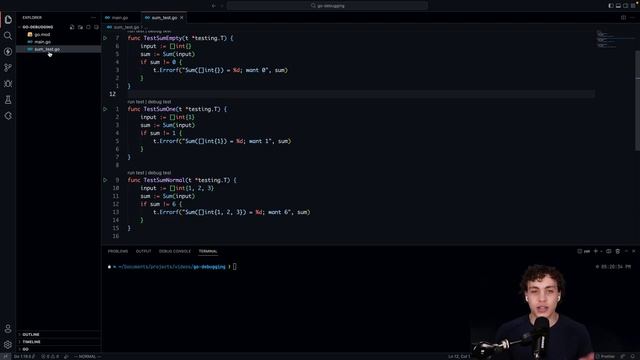Click Refresh Explorer icon
640x360 pixels.
[x=88, y=27]
